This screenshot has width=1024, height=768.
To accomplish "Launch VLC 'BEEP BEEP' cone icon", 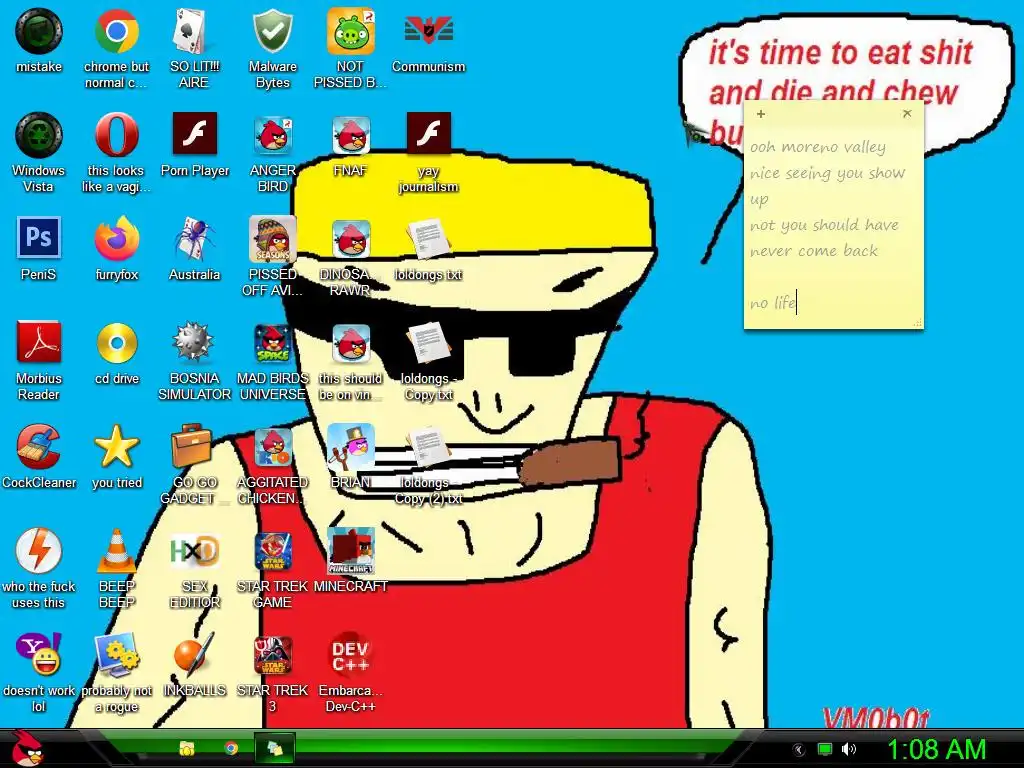I will (x=116, y=551).
